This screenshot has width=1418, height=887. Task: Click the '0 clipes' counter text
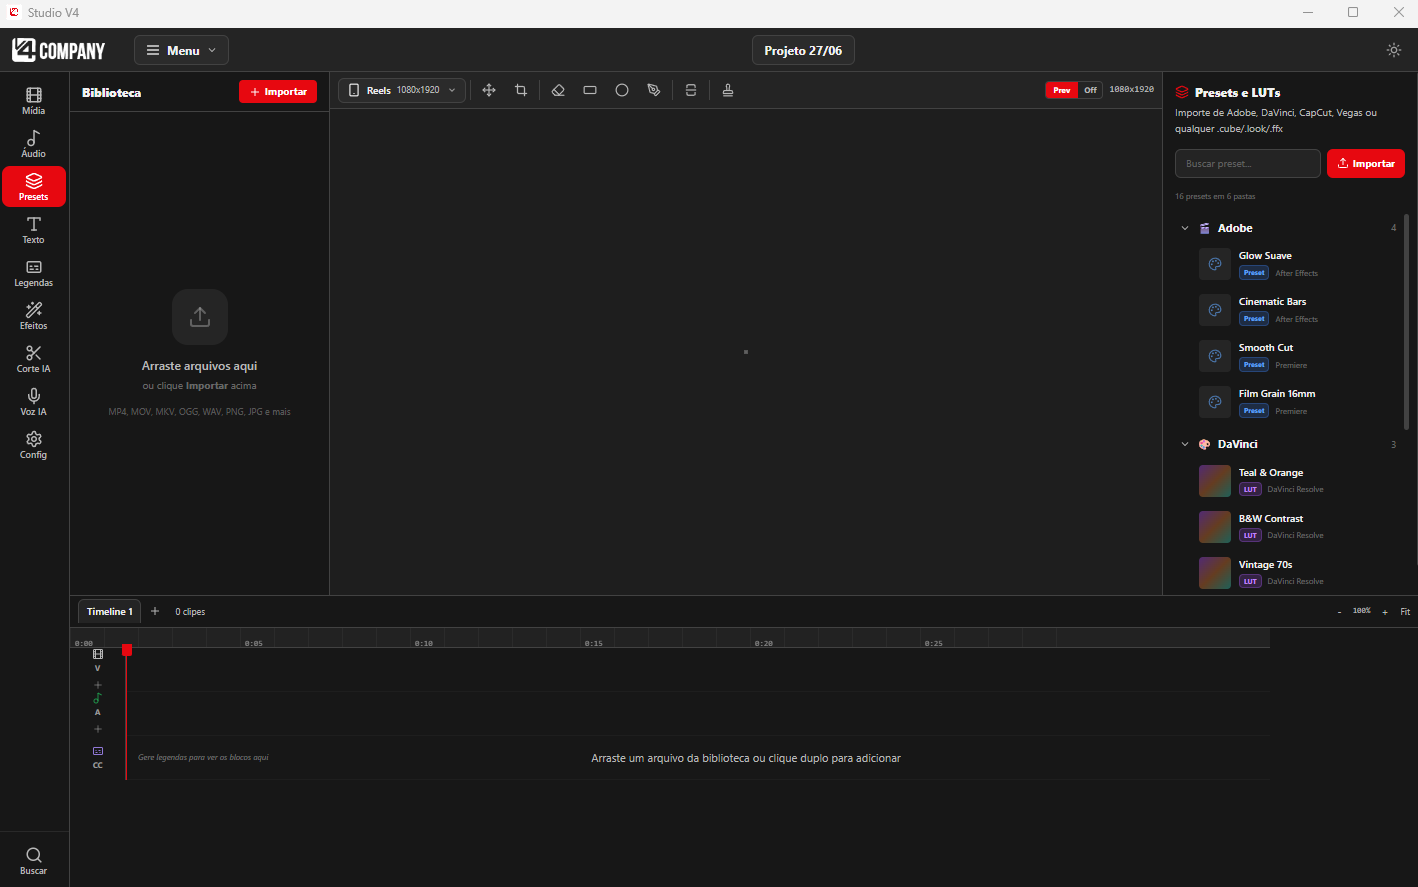(190, 611)
